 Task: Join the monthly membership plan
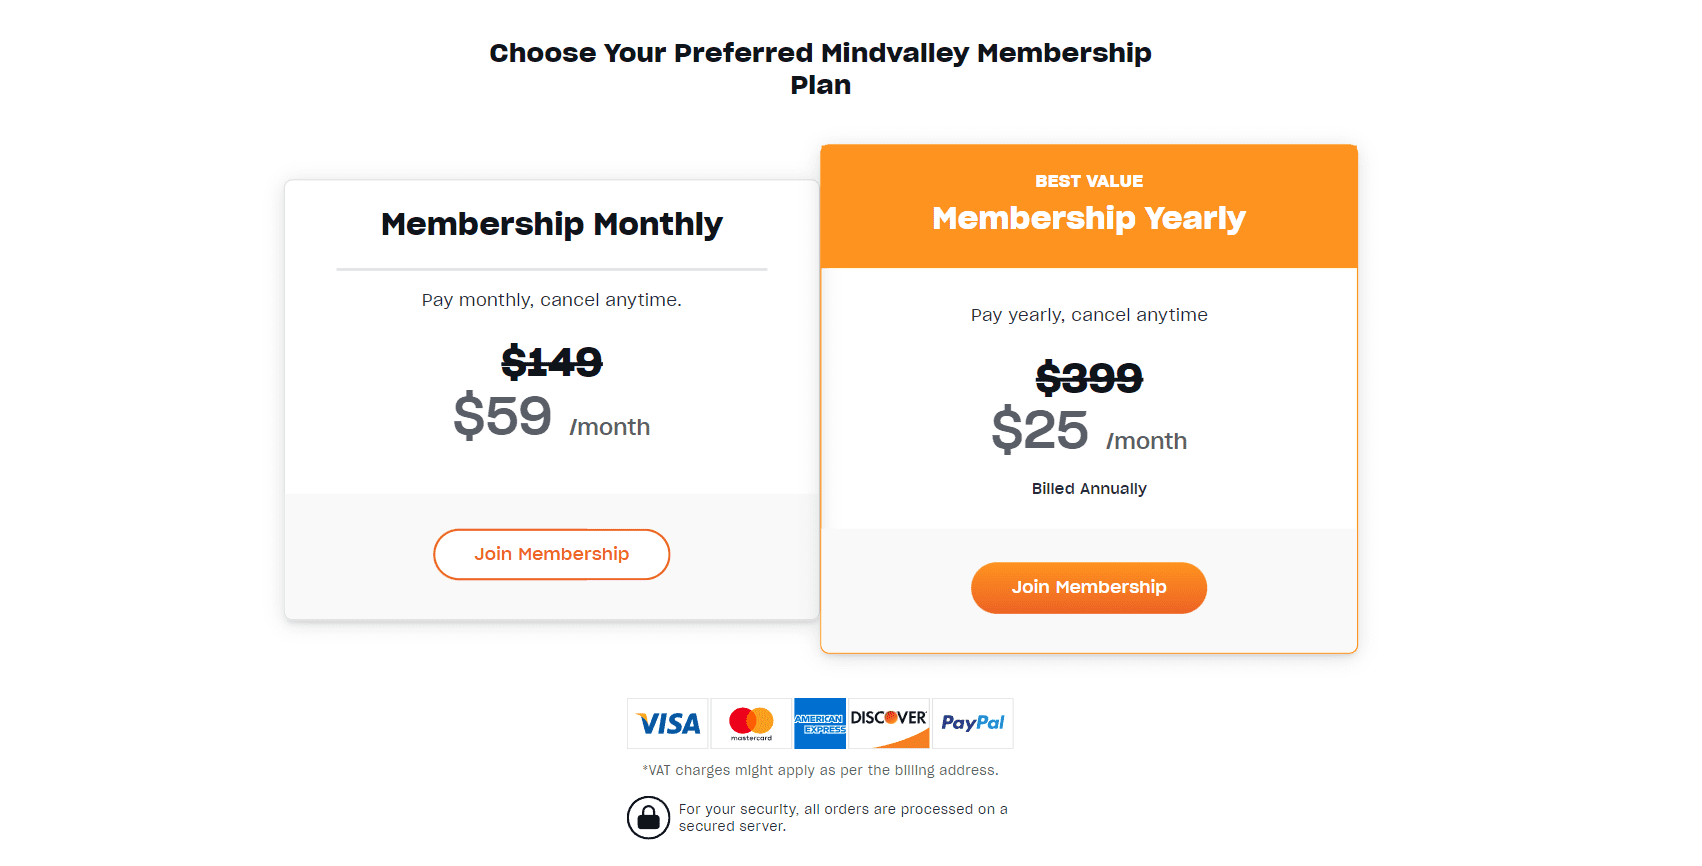pyautogui.click(x=551, y=554)
